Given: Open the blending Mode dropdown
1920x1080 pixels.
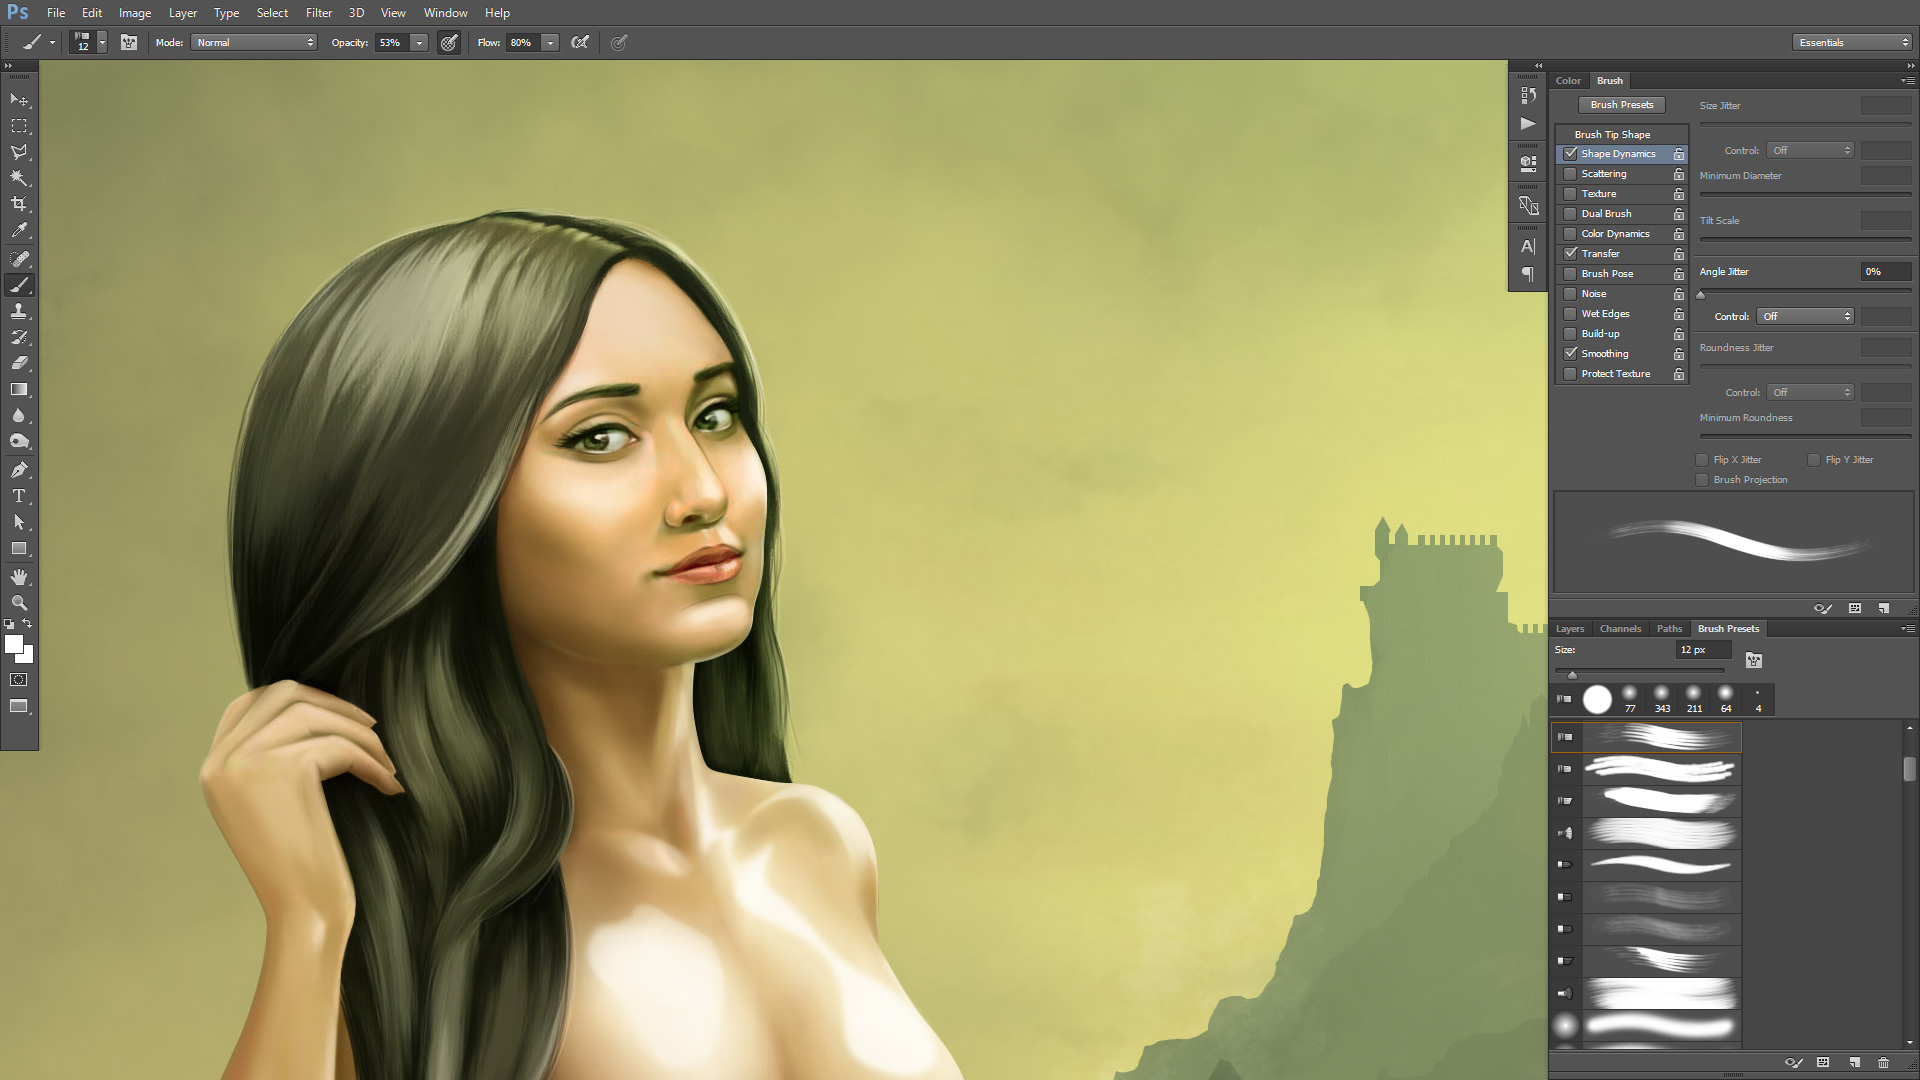Looking at the screenshot, I should click(255, 42).
